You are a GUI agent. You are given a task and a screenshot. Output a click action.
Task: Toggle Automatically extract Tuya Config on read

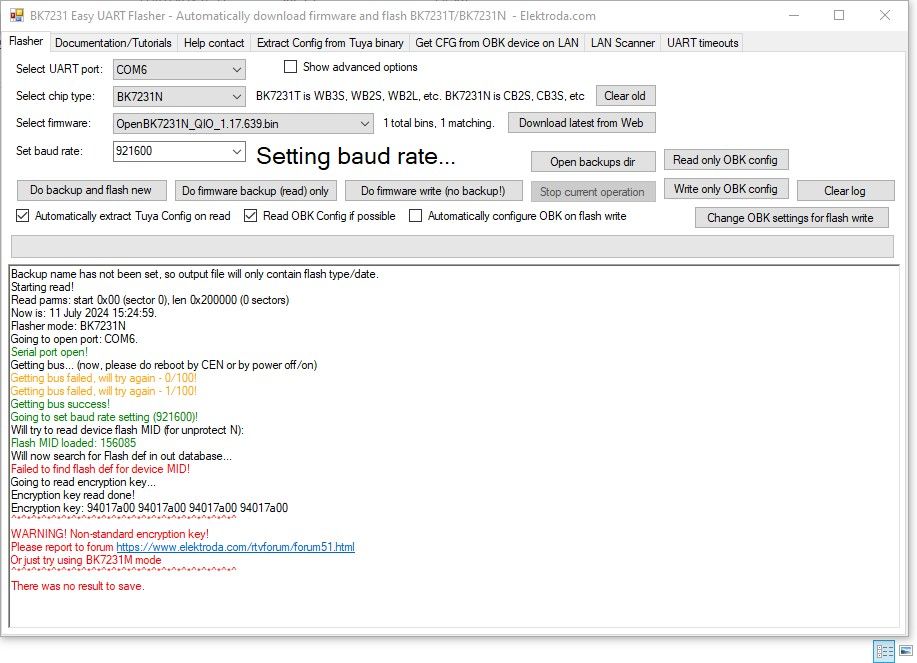(x=22, y=216)
